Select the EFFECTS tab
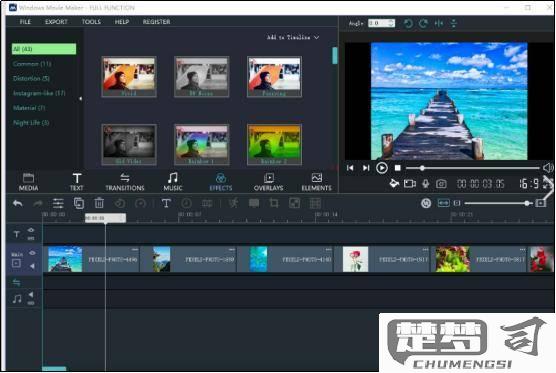Image resolution: width=556 pixels, height=373 pixels. [221, 182]
